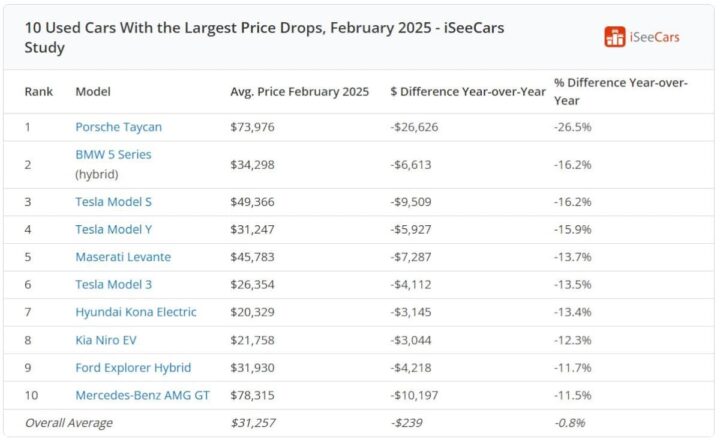
Task: Select the Overall Average row label
Action: point(69,423)
